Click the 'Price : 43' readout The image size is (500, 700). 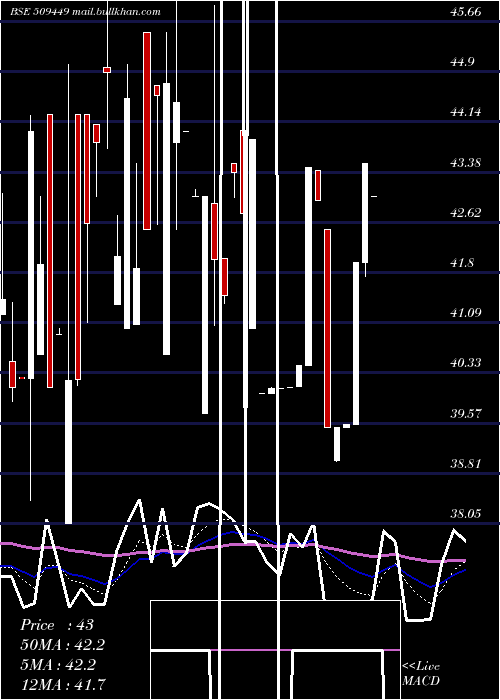click(57, 625)
